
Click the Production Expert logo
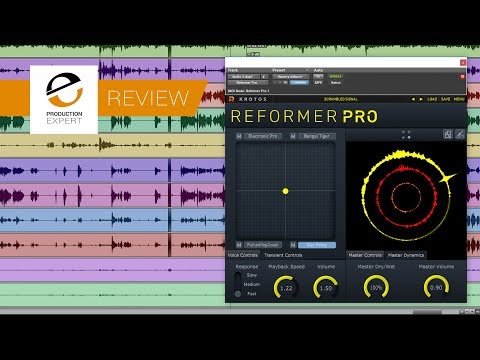[64, 99]
